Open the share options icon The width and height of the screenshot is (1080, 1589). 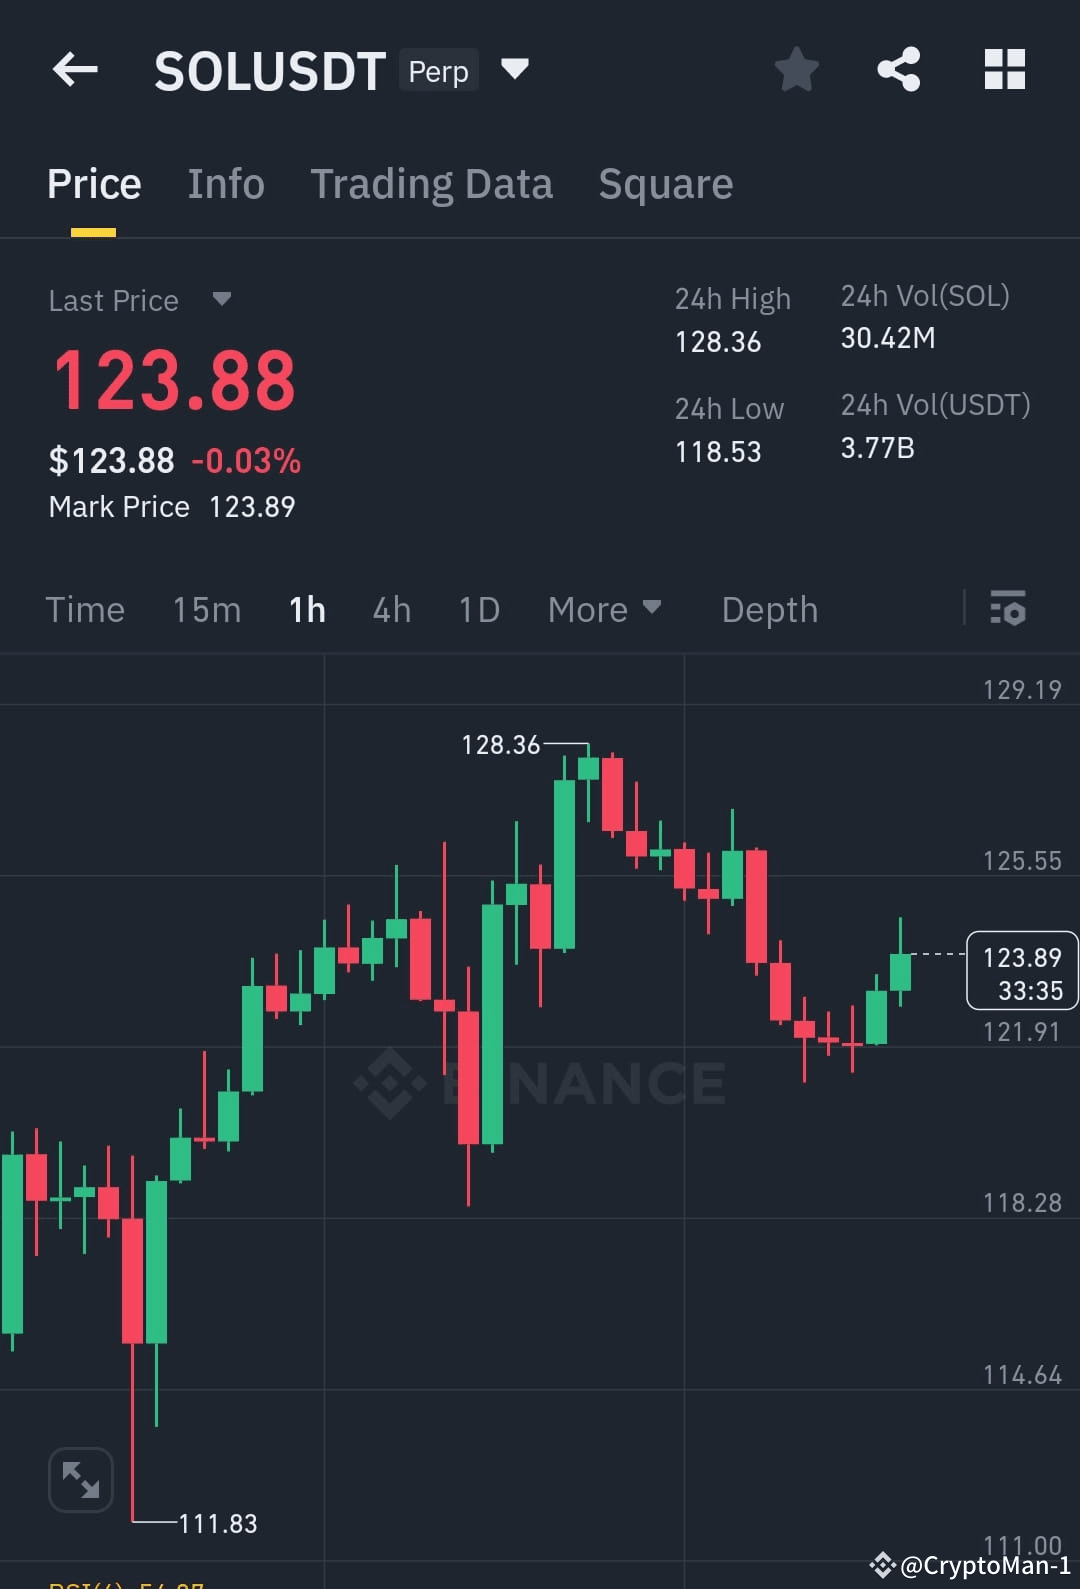tap(899, 69)
